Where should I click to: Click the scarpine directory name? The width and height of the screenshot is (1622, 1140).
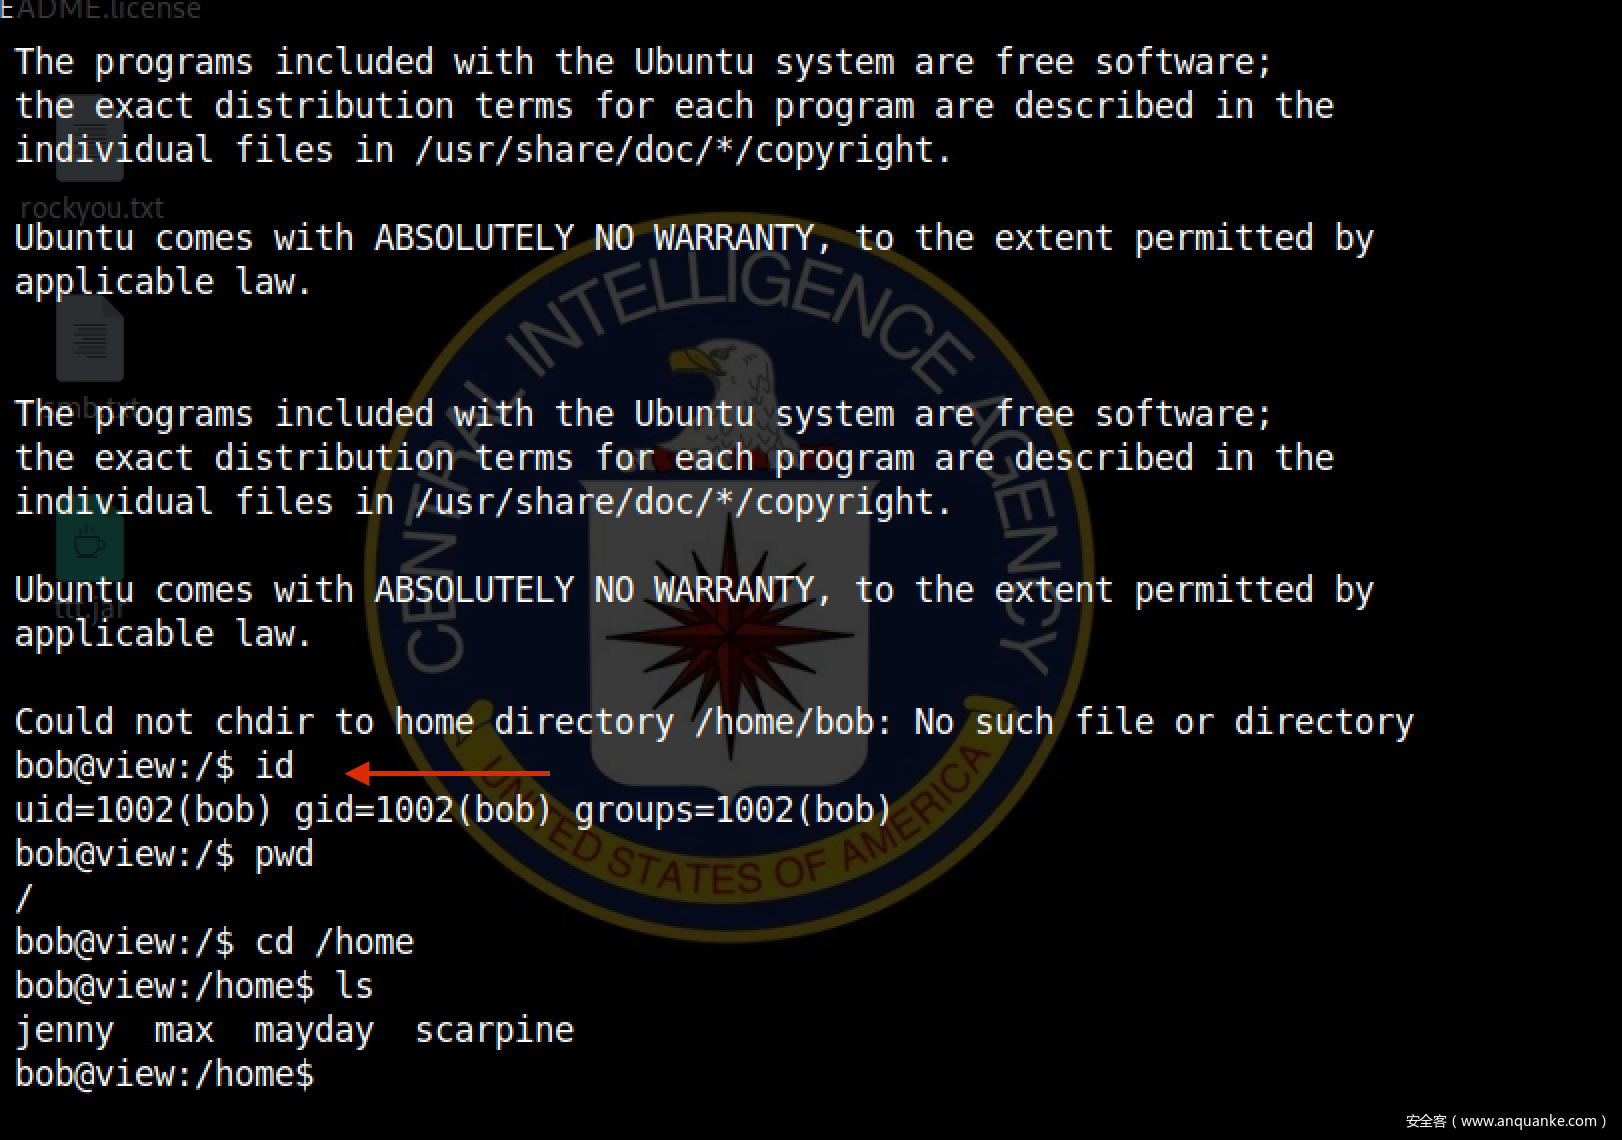494,1030
